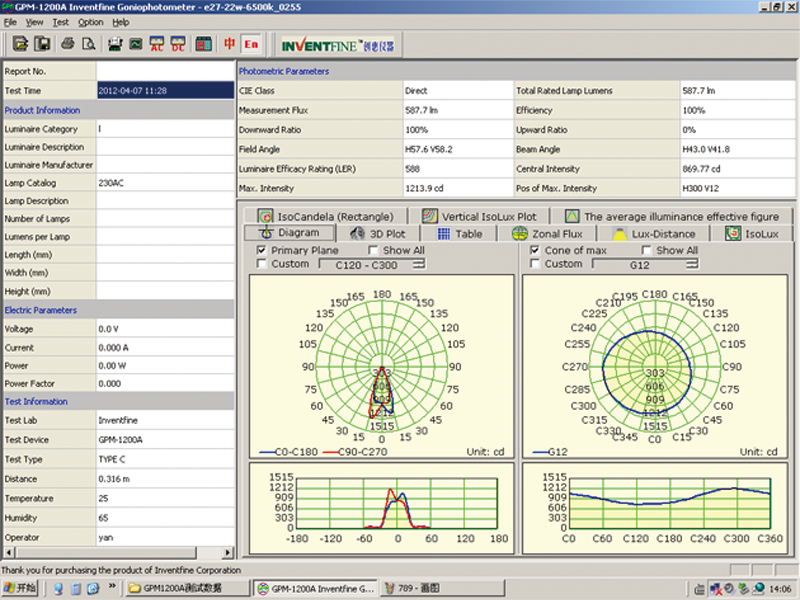Screen dimensions: 800x600
Task: Open the View menu
Action: [x=35, y=21]
